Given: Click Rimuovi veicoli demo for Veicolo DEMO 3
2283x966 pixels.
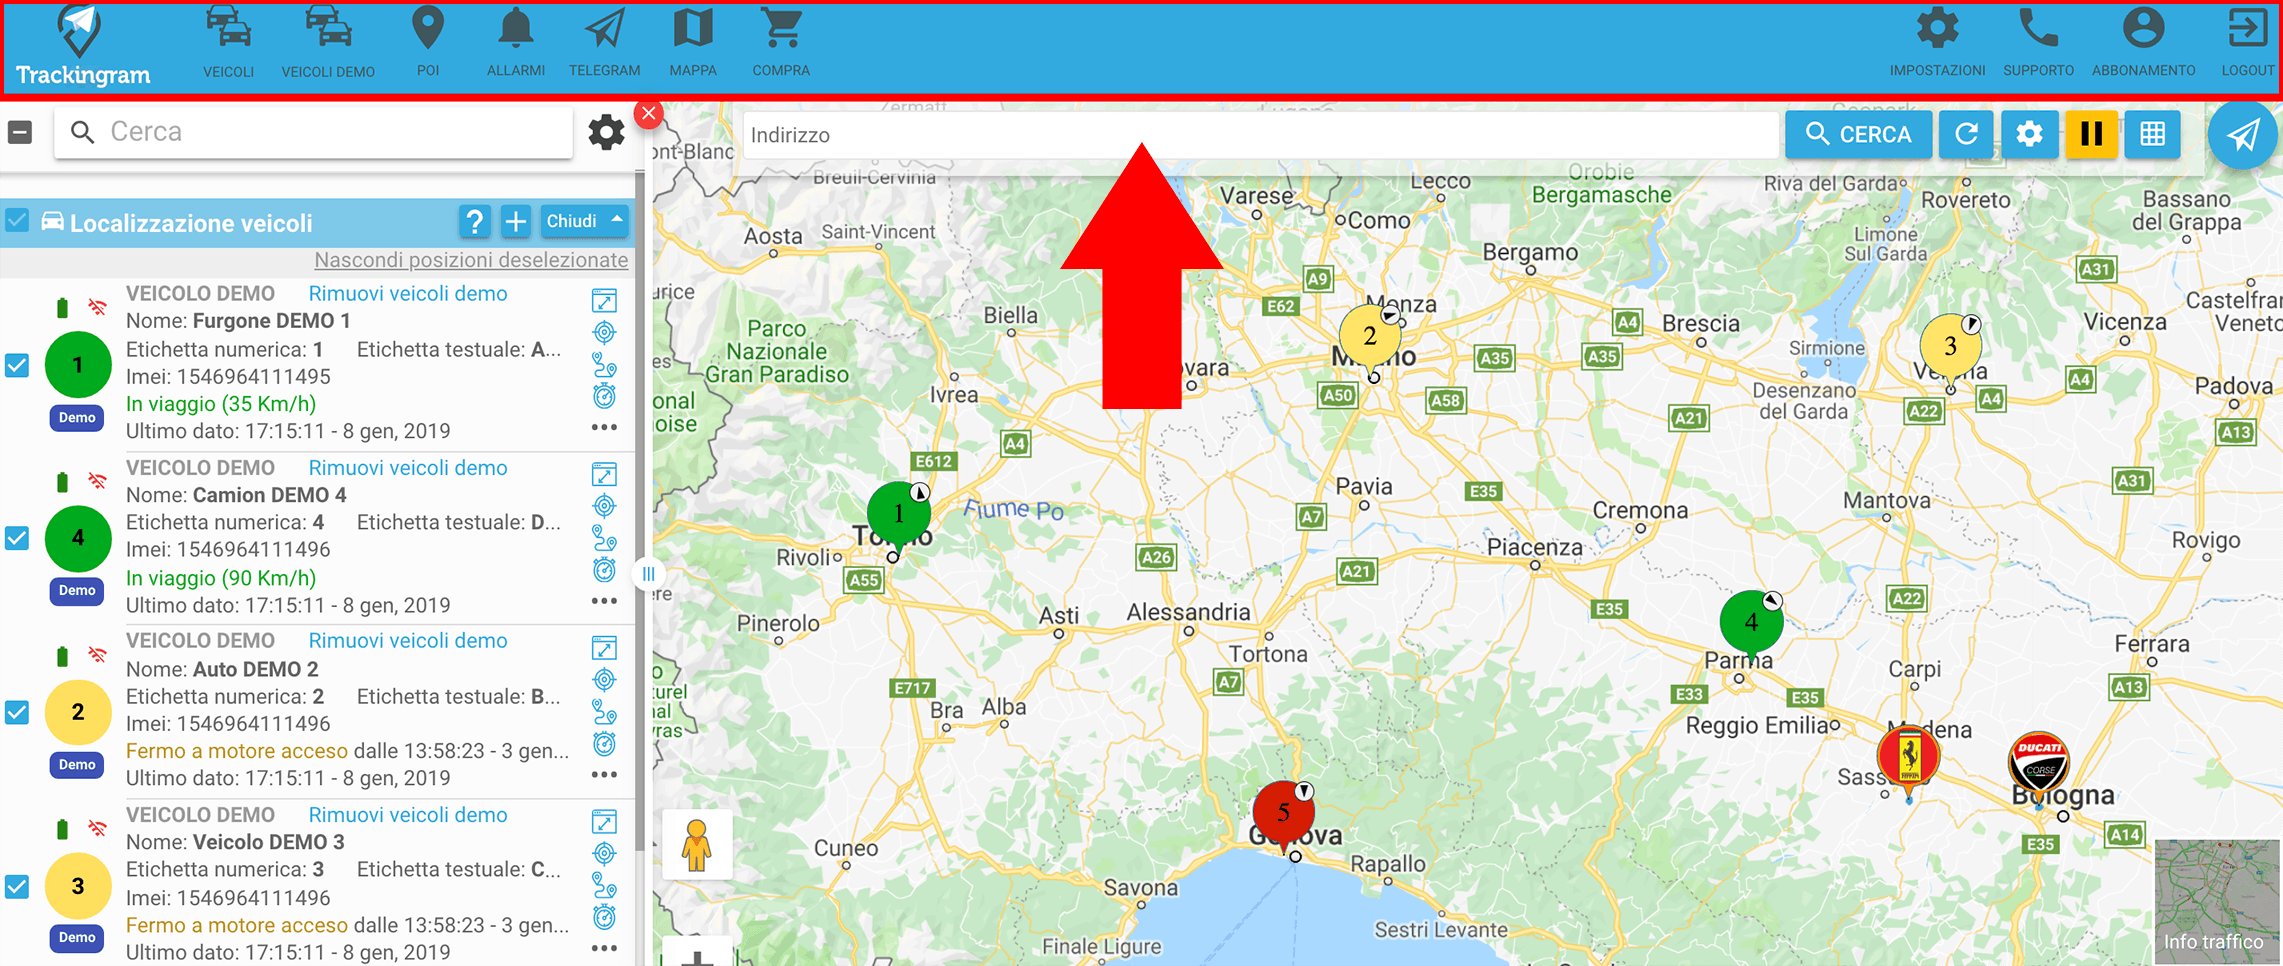Looking at the screenshot, I should point(408,815).
